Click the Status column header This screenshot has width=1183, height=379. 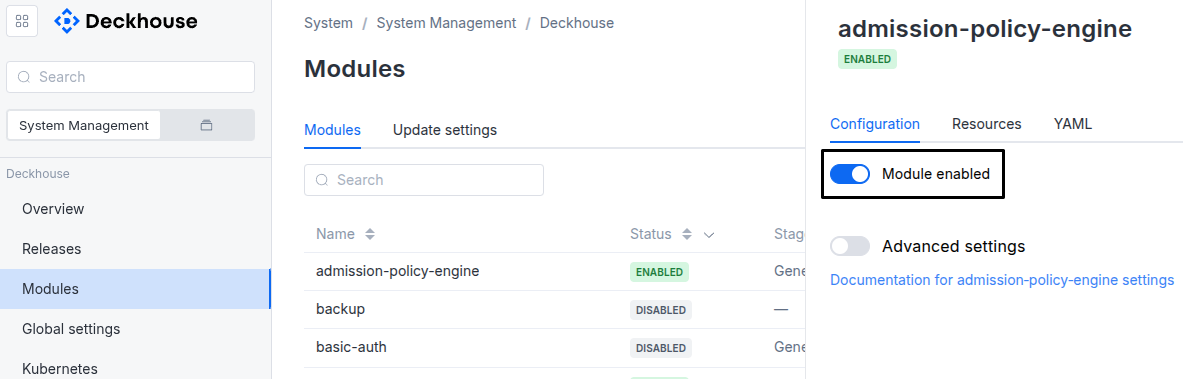650,234
